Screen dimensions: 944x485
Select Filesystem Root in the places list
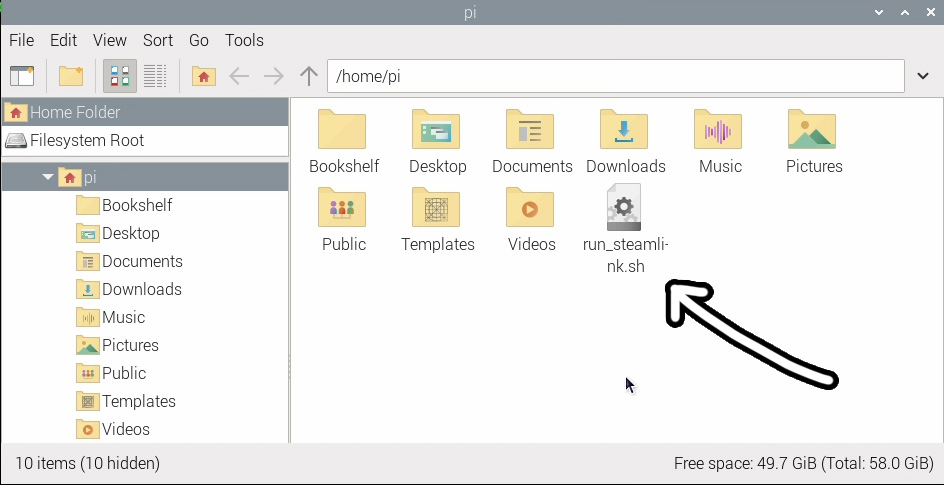(86, 140)
